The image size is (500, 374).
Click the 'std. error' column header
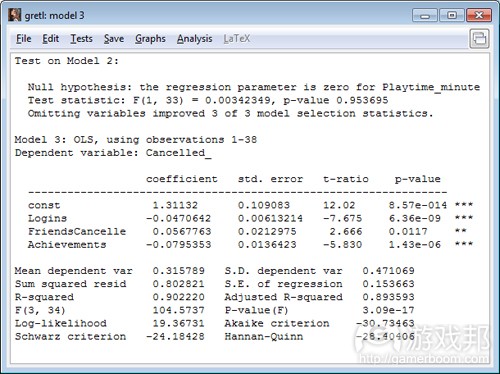point(270,179)
